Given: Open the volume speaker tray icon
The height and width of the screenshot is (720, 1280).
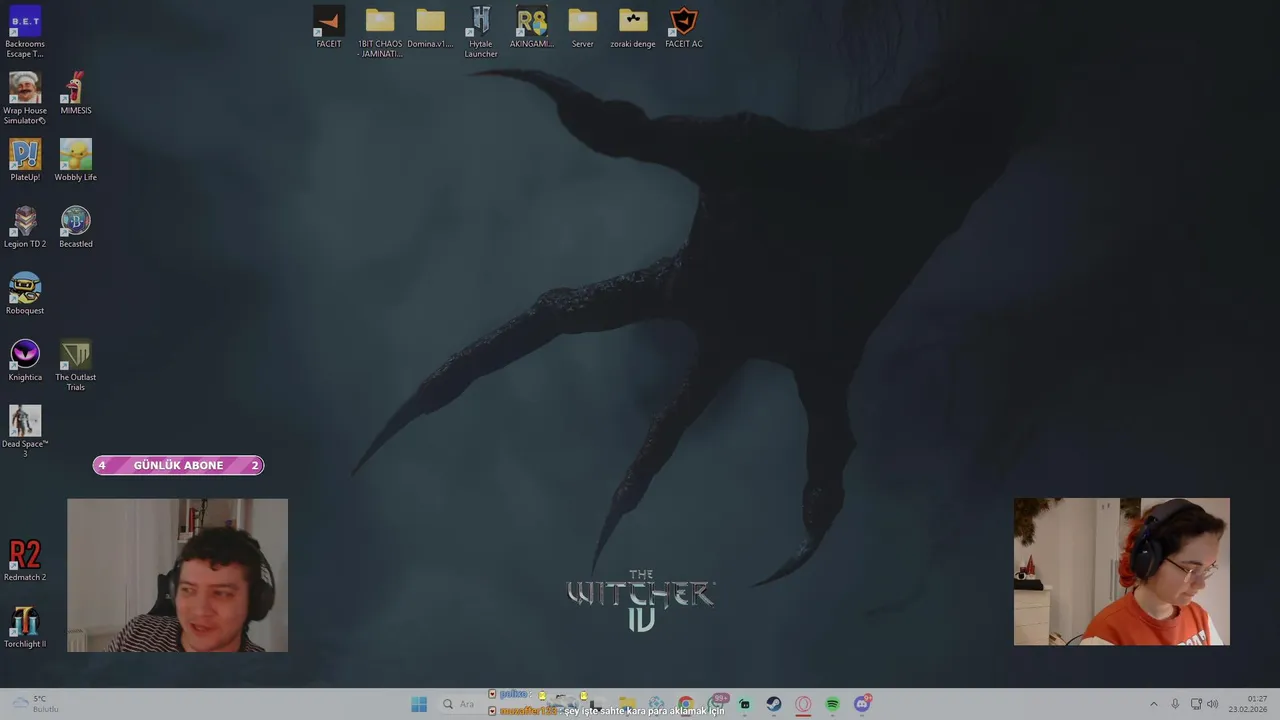Looking at the screenshot, I should [1213, 704].
